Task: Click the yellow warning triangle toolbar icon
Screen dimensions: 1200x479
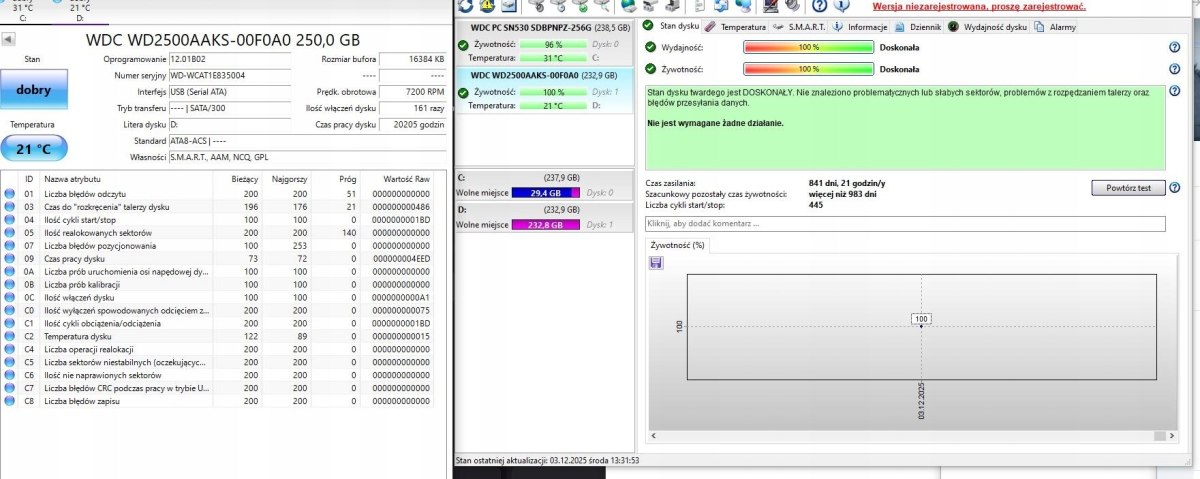Action: click(487, 6)
